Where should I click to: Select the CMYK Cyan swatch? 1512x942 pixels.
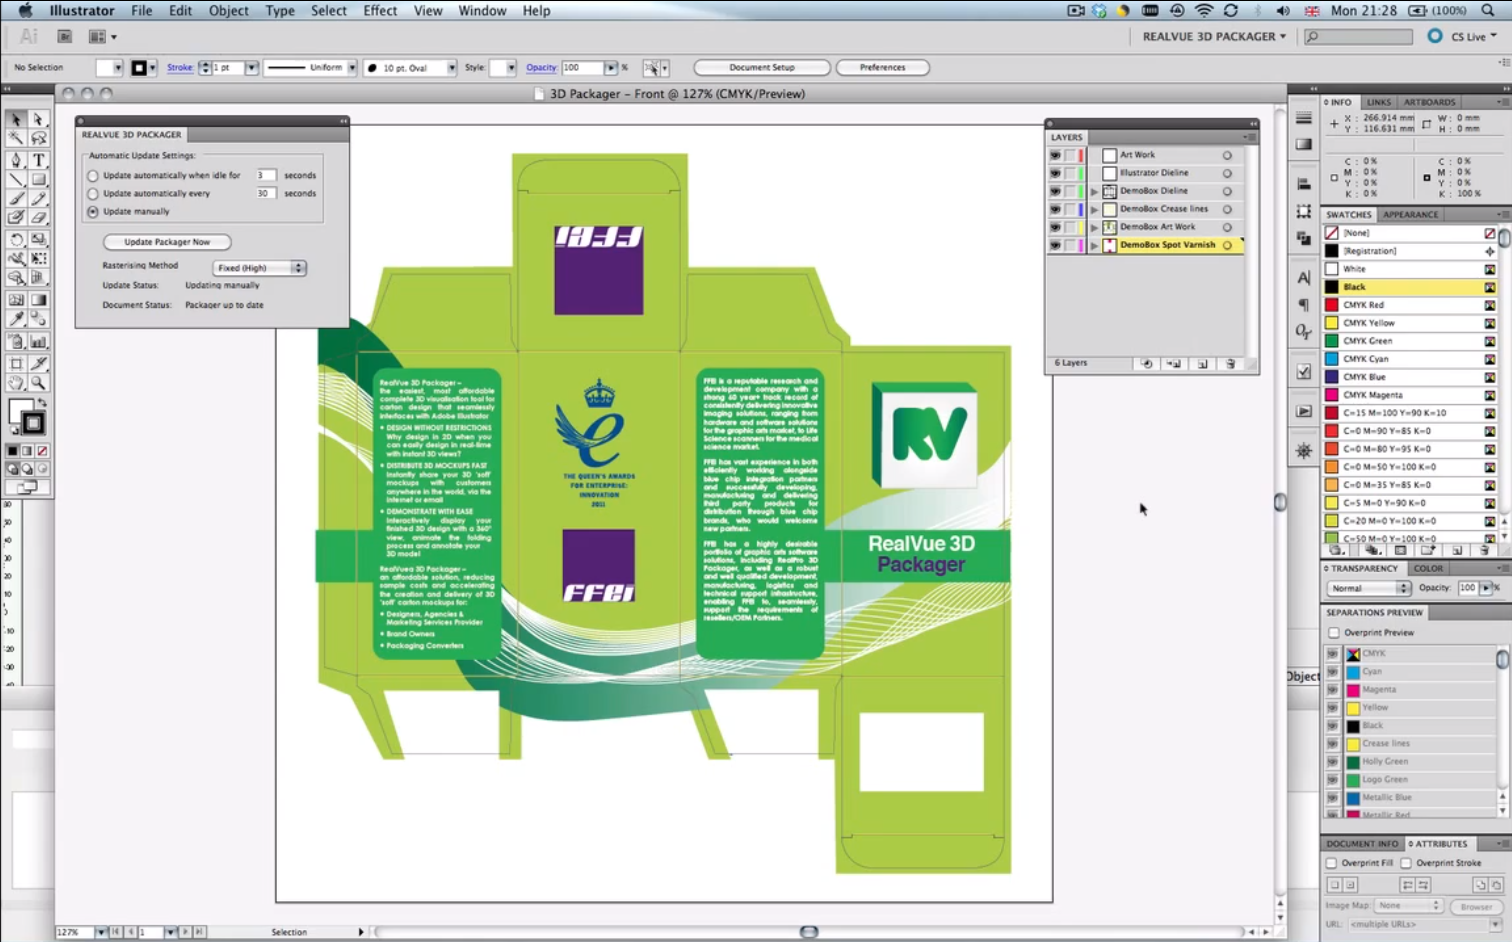pyautogui.click(x=1410, y=359)
